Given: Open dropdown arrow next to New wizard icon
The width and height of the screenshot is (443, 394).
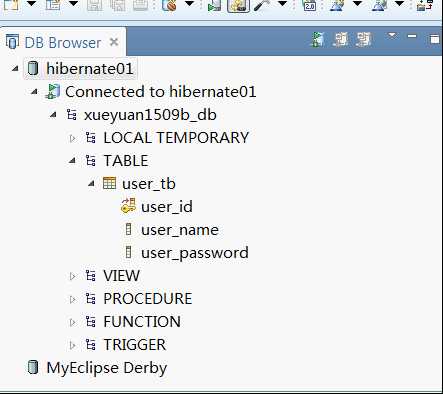Looking at the screenshot, I should tap(31, 3).
